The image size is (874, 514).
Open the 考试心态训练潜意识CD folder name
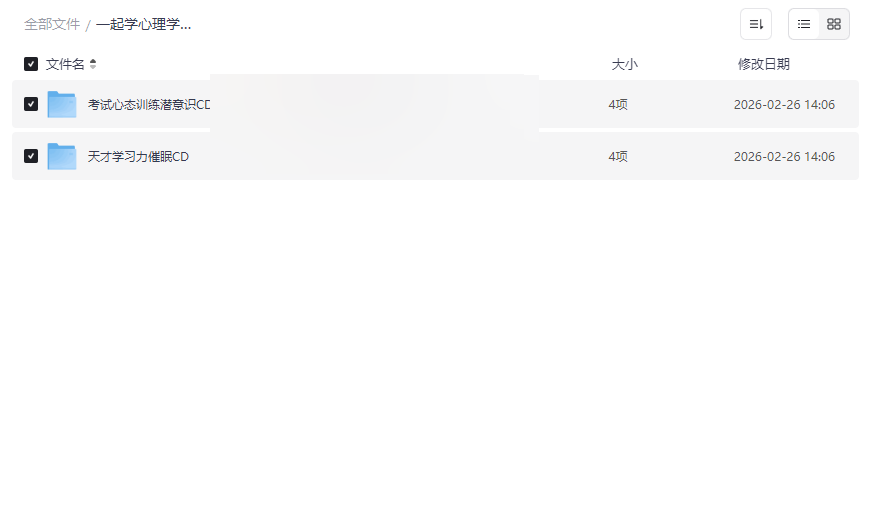tap(149, 104)
